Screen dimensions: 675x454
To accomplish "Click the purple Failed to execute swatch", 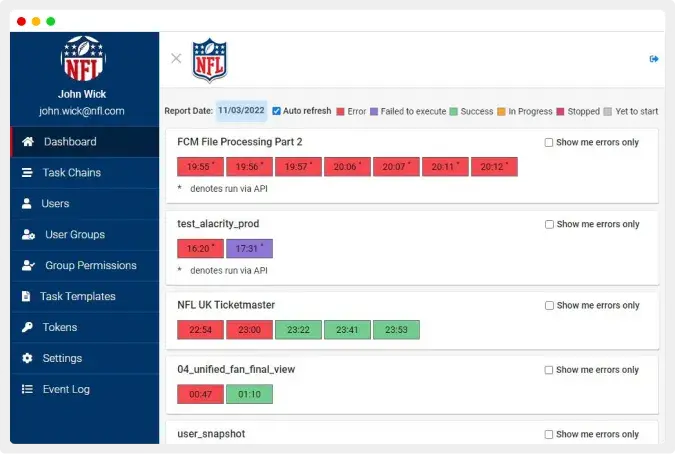I will [x=374, y=112].
